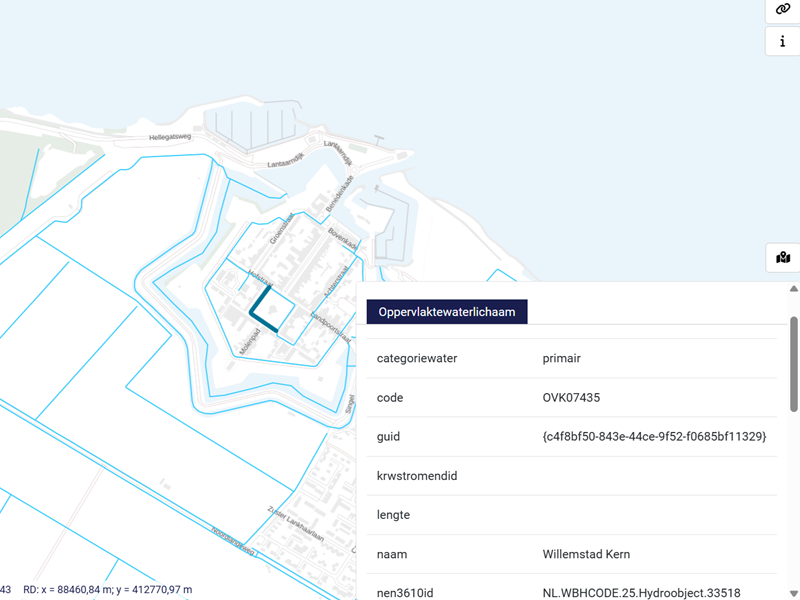
Task: Click the naam value Willemstad Kern
Action: point(587,554)
